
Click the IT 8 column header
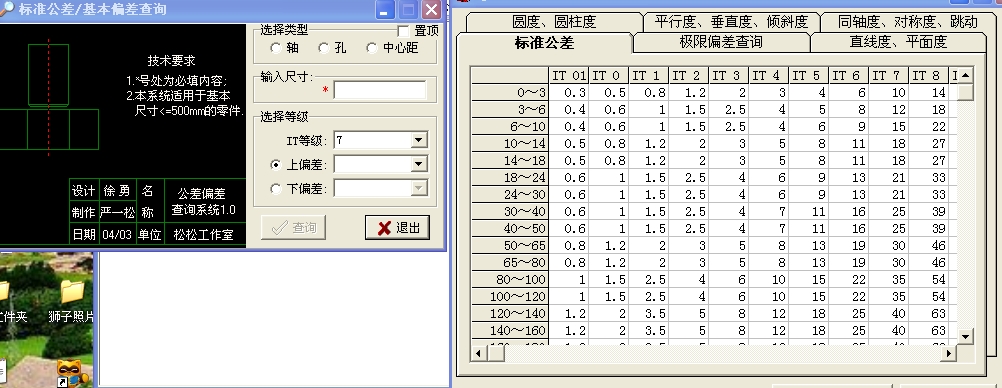coord(929,75)
